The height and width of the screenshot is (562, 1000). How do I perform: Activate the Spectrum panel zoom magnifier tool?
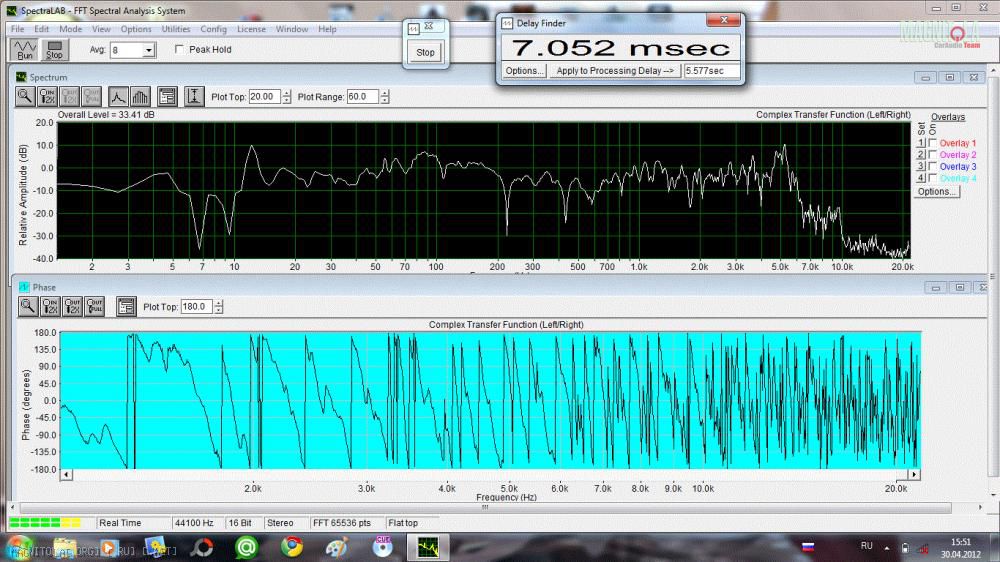point(25,96)
